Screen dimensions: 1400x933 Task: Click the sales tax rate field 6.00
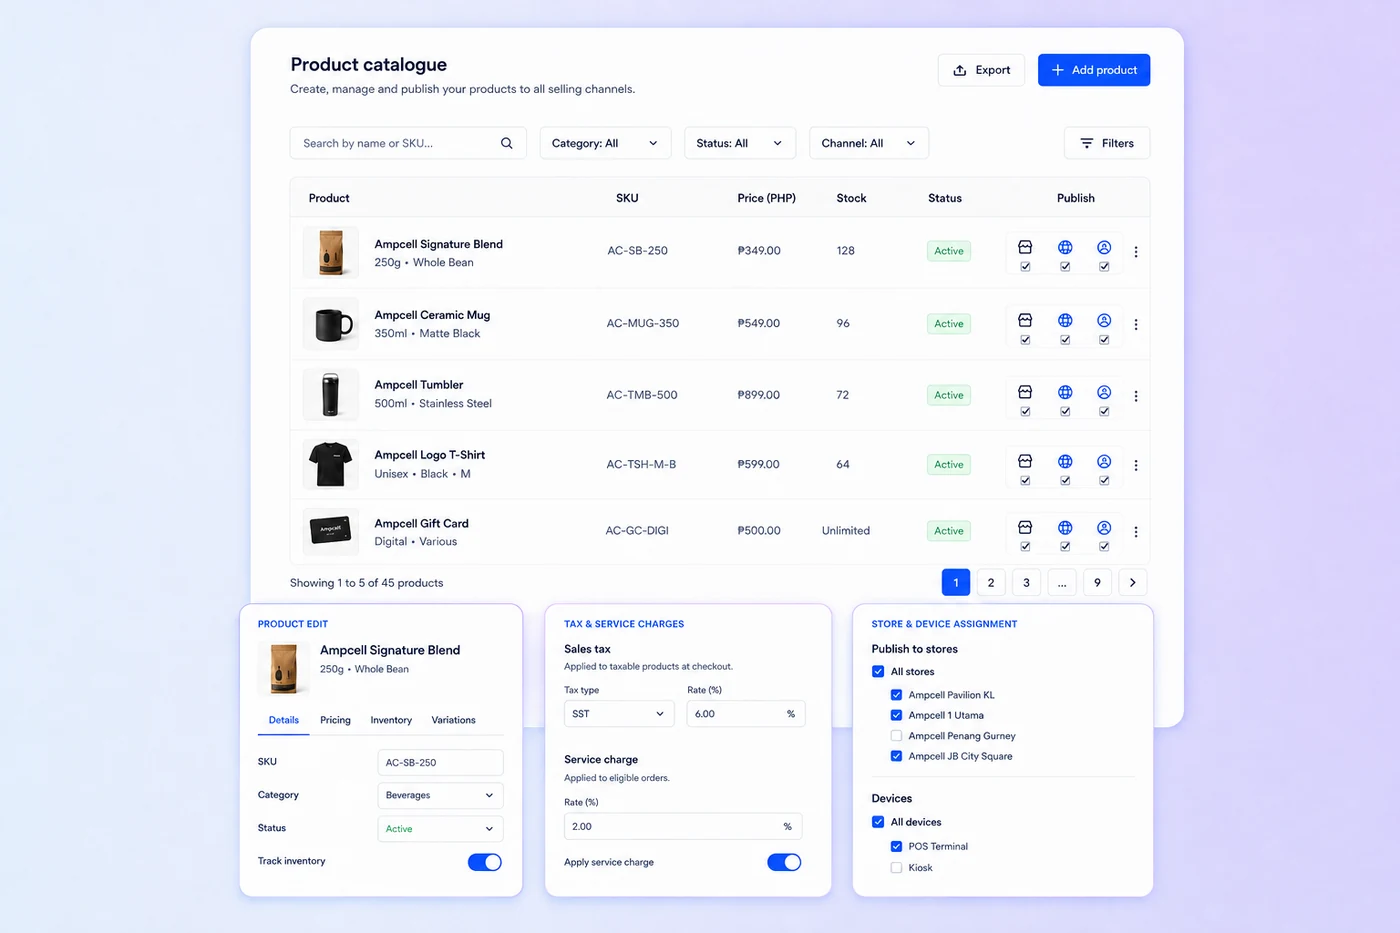pos(745,714)
